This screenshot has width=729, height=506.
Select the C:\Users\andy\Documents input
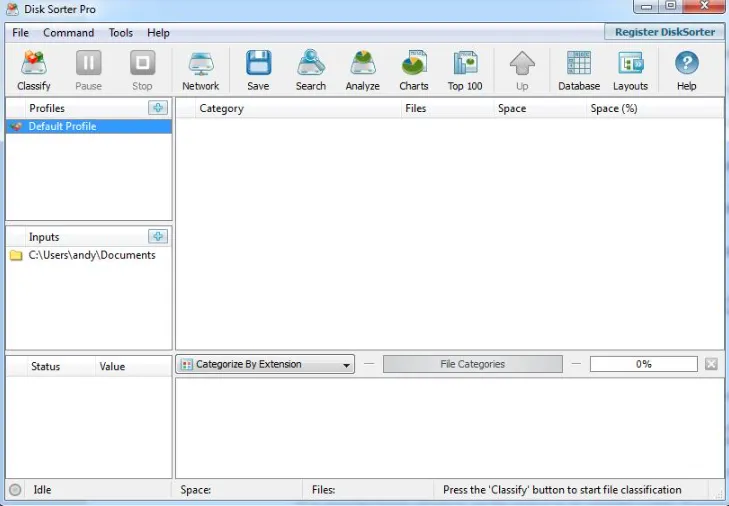point(88,255)
